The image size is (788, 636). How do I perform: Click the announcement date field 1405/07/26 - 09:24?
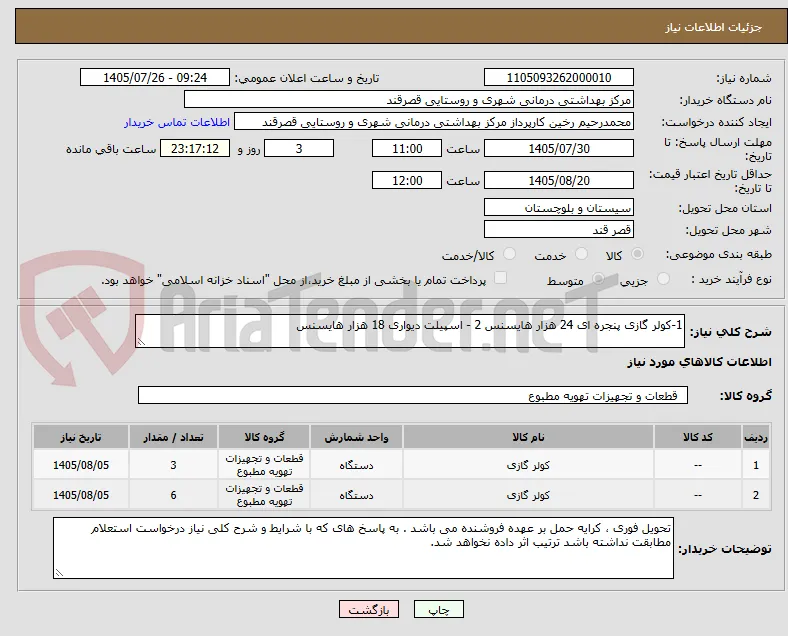point(155,78)
